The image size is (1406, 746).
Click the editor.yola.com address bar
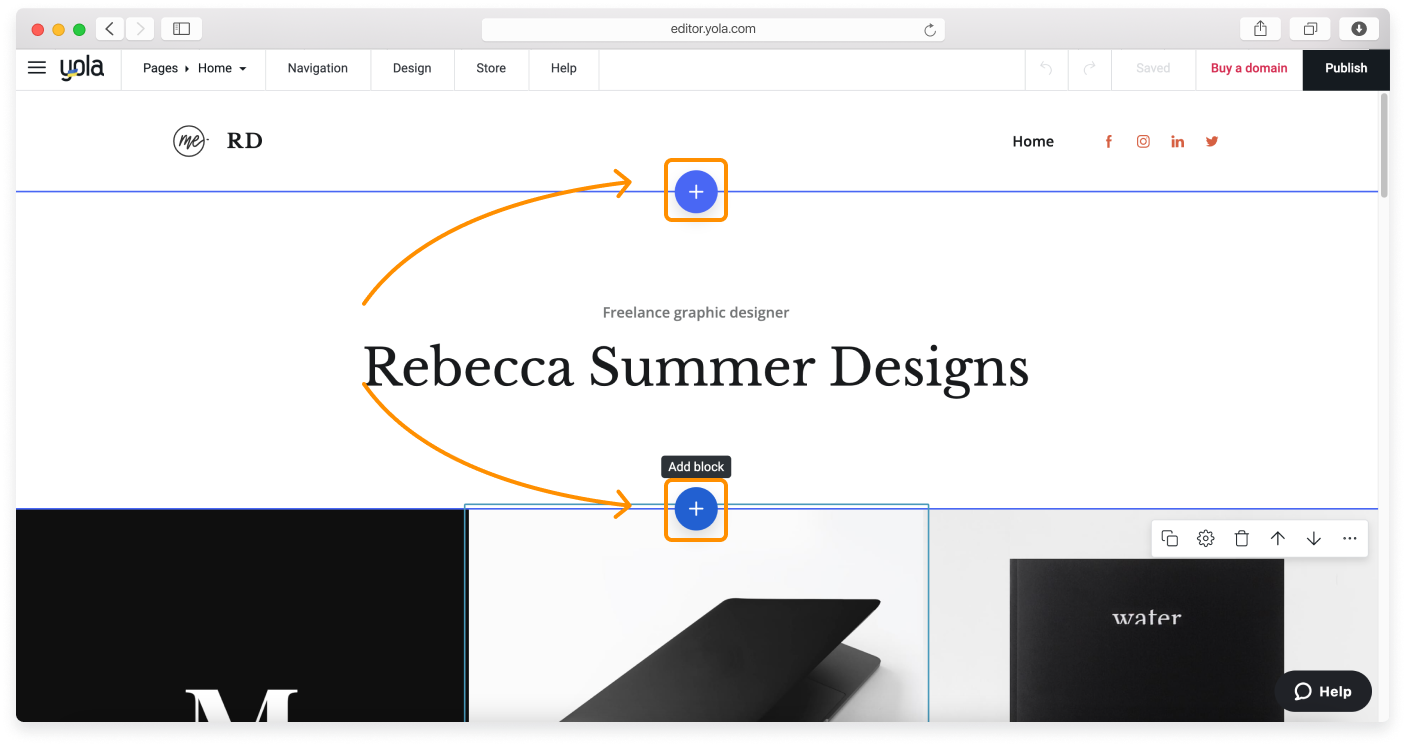[x=712, y=29]
